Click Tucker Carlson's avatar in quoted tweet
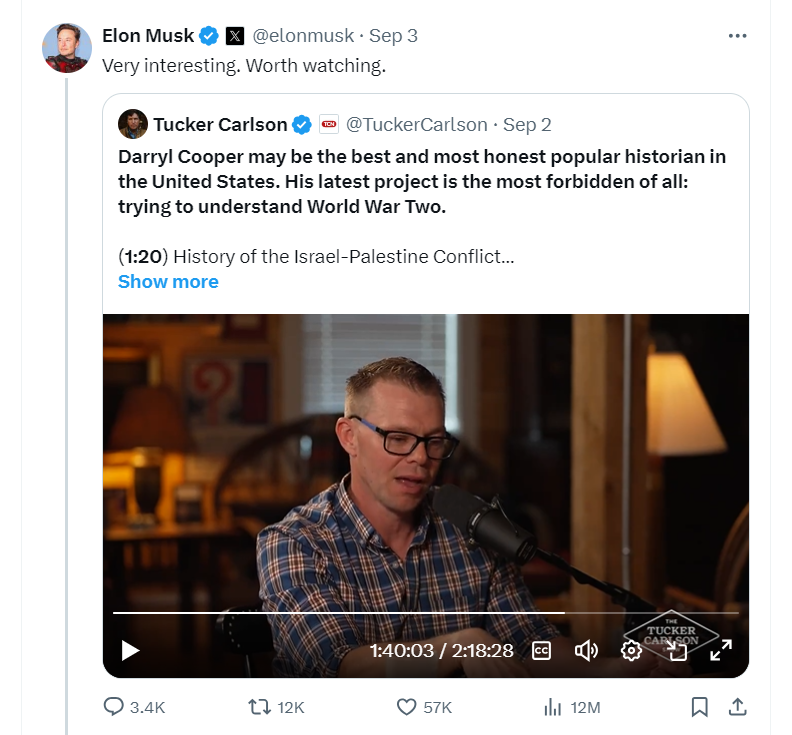The image size is (792, 735). pyautogui.click(x=133, y=124)
